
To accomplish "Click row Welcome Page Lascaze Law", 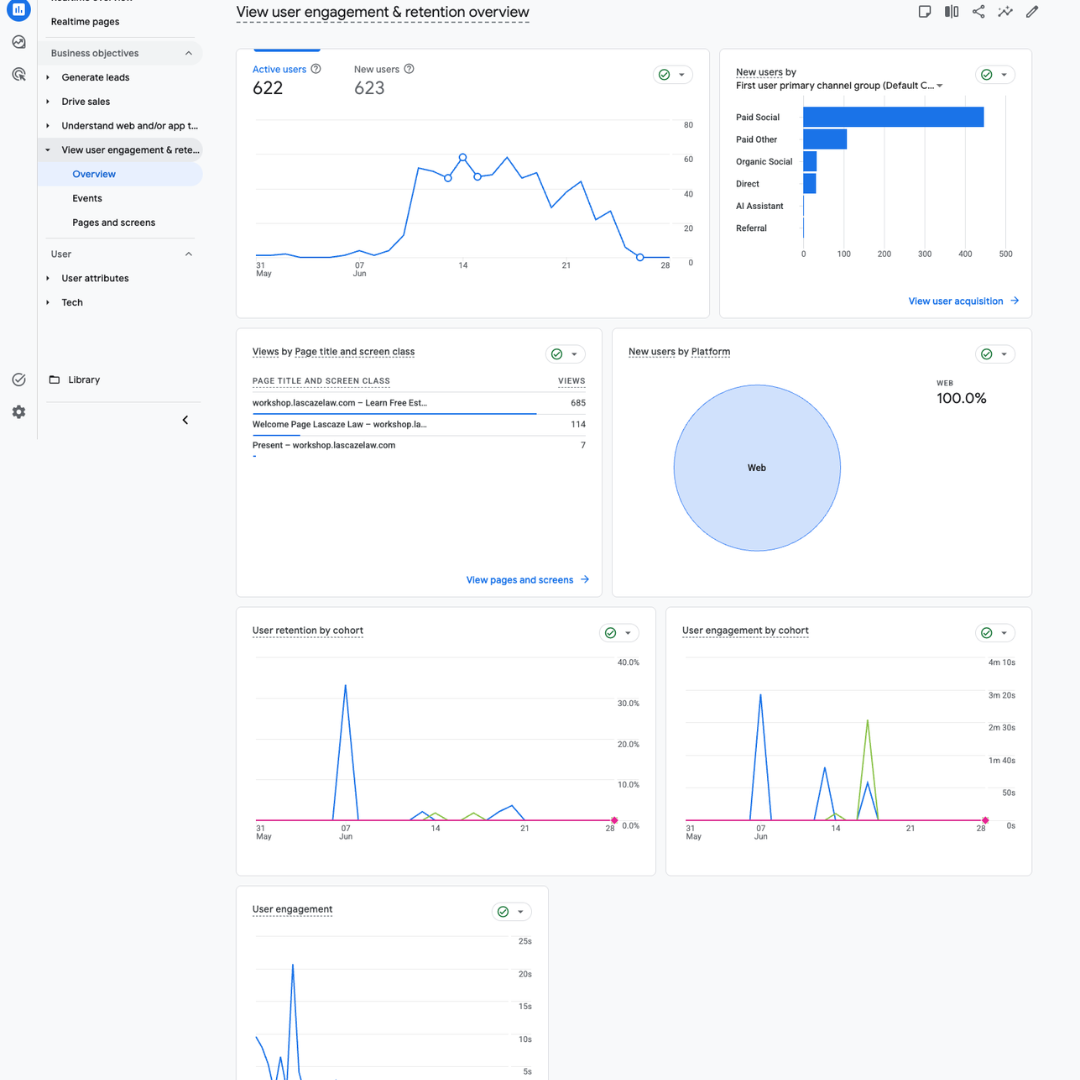I will coord(419,425).
